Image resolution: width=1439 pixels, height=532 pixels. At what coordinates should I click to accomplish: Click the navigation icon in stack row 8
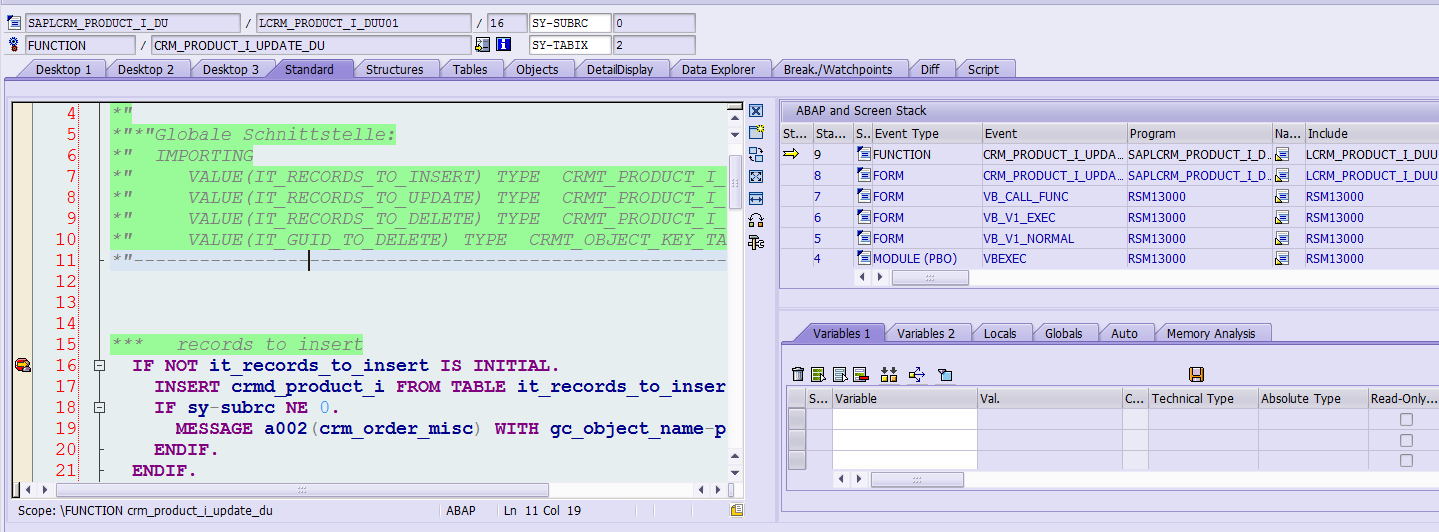1282,176
